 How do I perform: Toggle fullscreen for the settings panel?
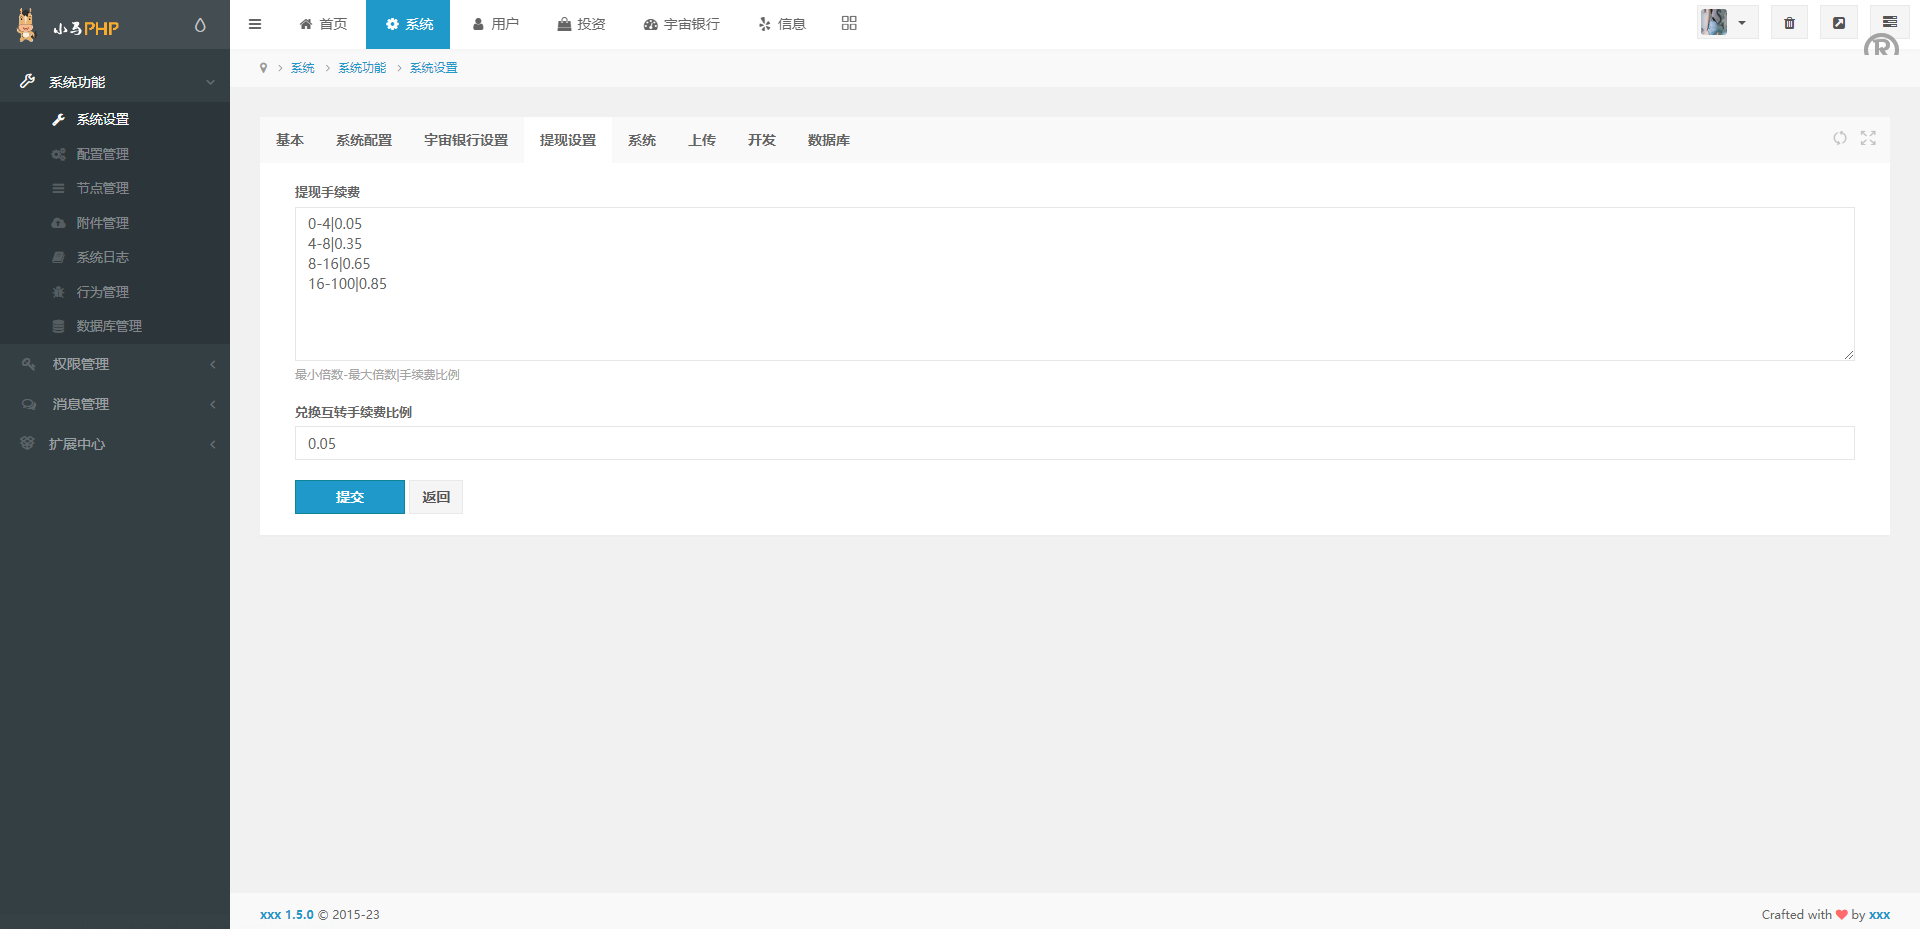[x=1868, y=138]
